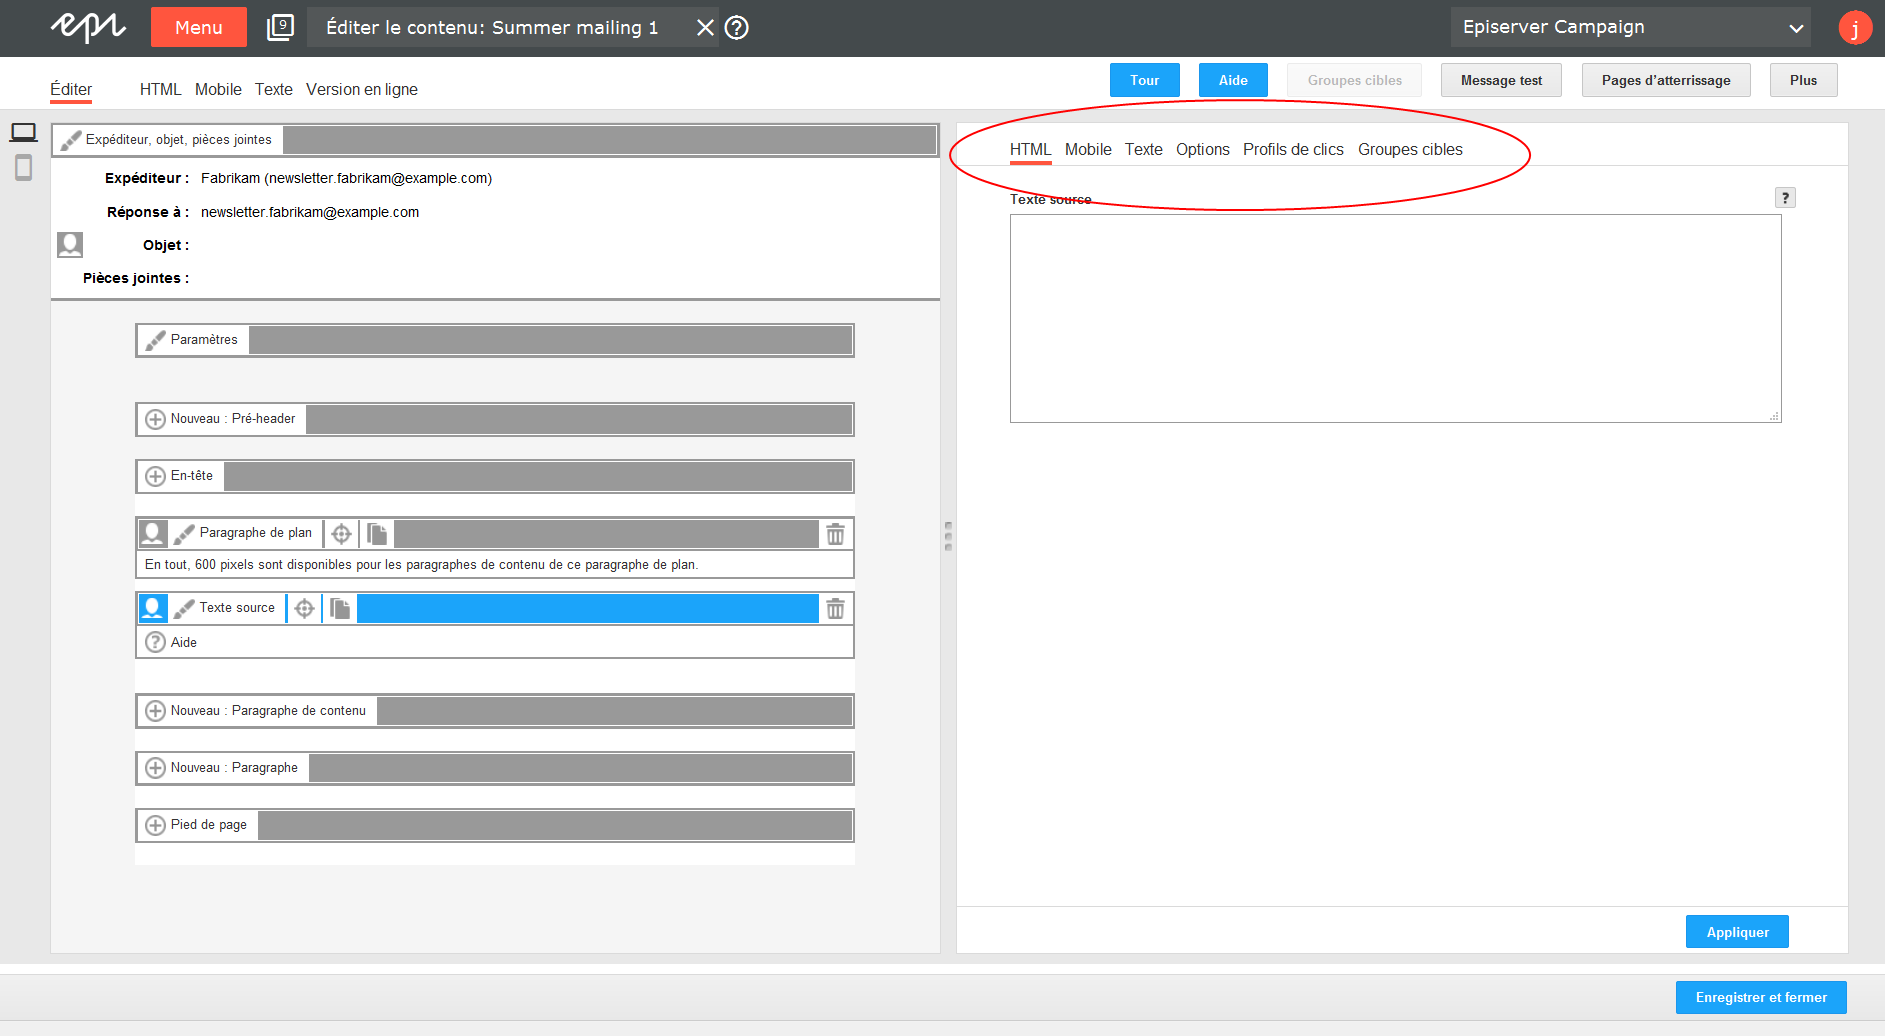Open Pages d'atterrissage button
The image size is (1885, 1036).
(x=1666, y=80)
